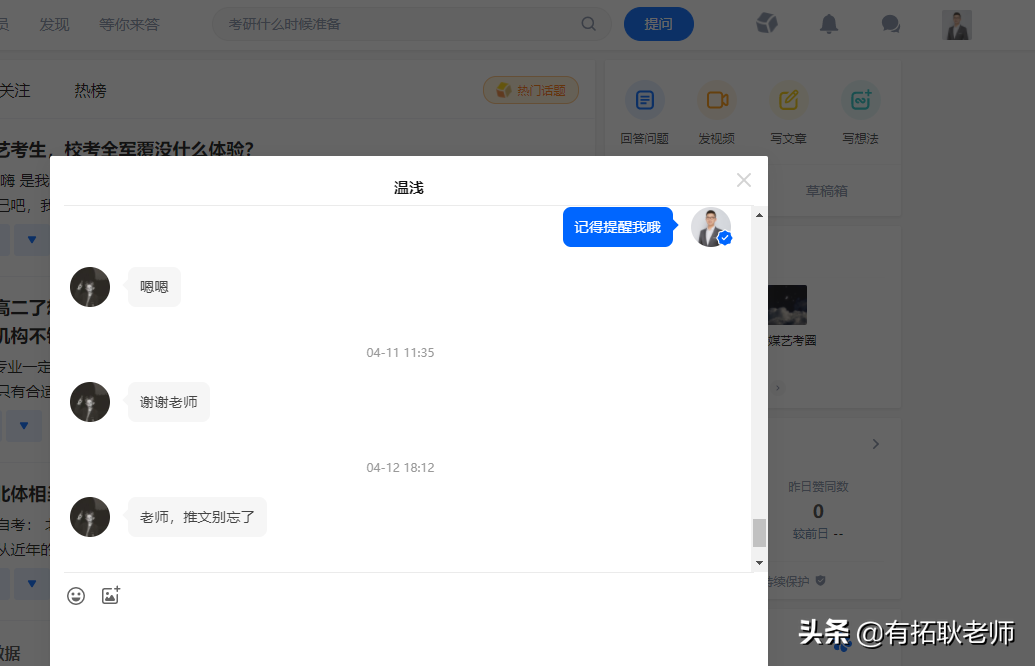This screenshot has height=666, width=1035.
Task: Open messages via the chat bubble icon
Action: 890,23
